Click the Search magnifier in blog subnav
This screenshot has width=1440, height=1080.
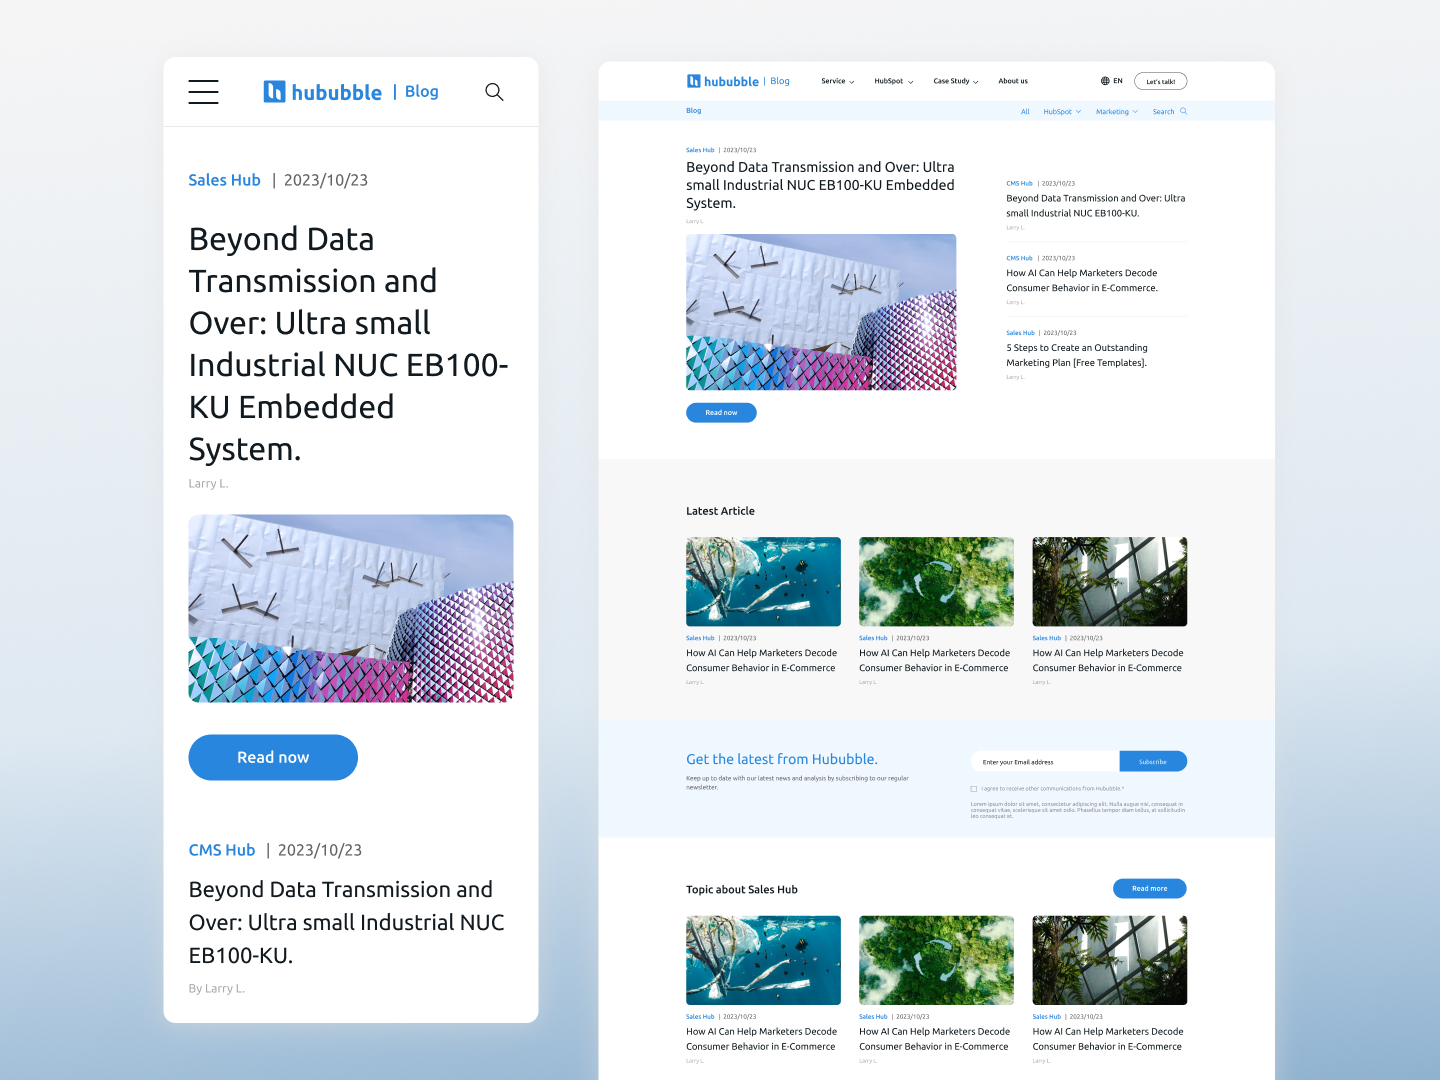pos(1183,111)
